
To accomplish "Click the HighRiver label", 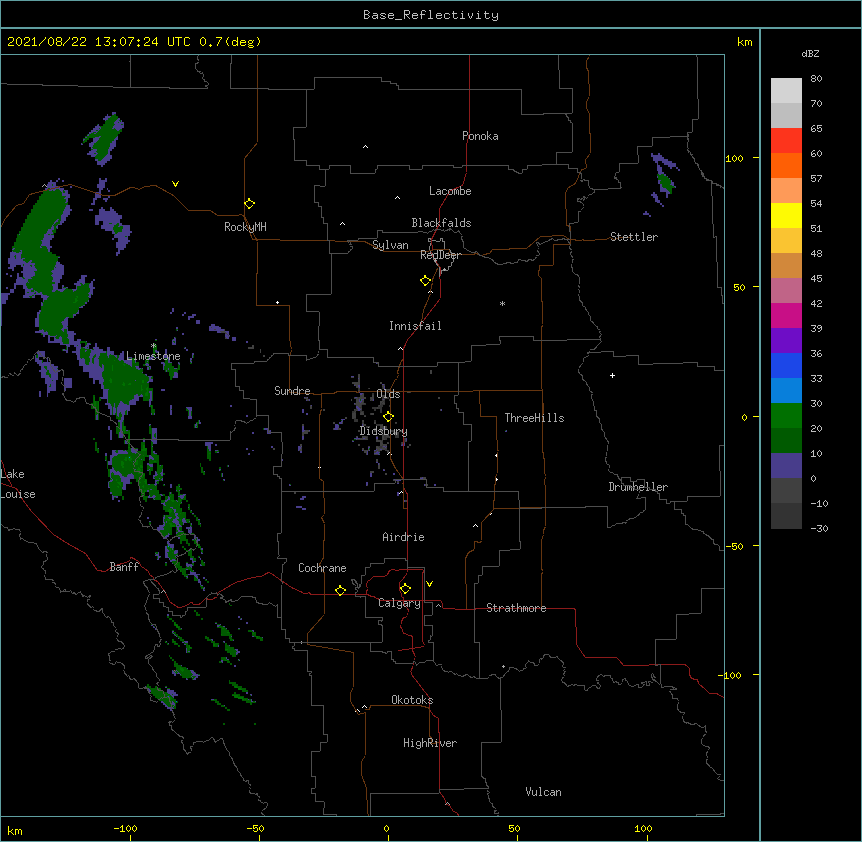I will [430, 743].
